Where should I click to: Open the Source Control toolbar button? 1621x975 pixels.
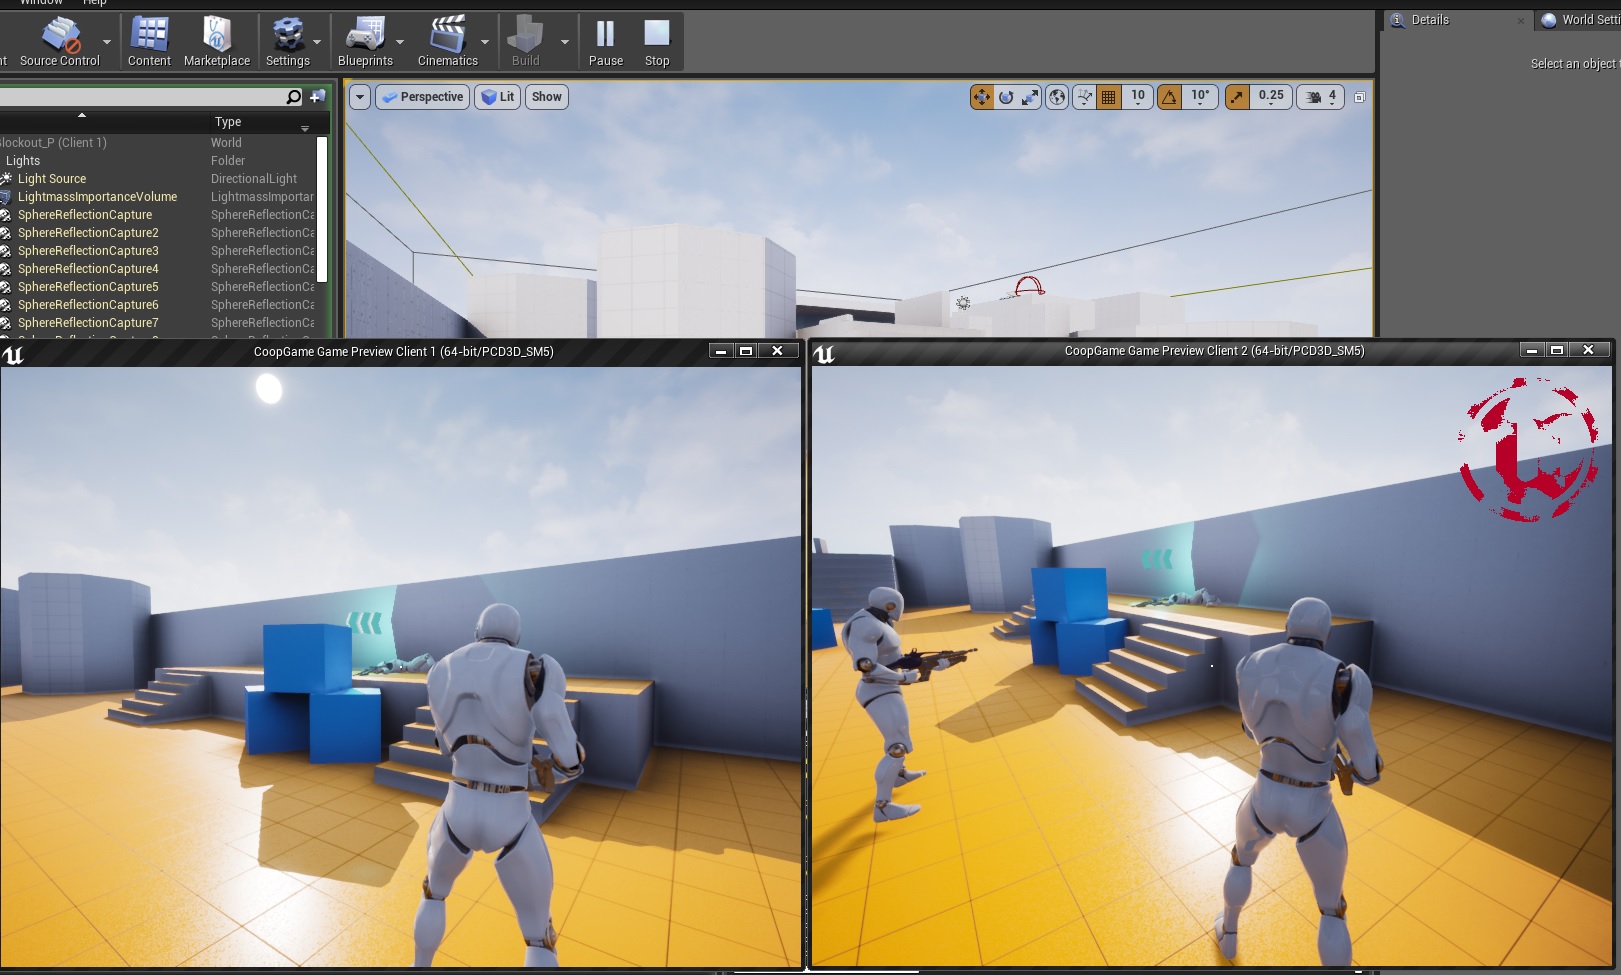pos(60,42)
